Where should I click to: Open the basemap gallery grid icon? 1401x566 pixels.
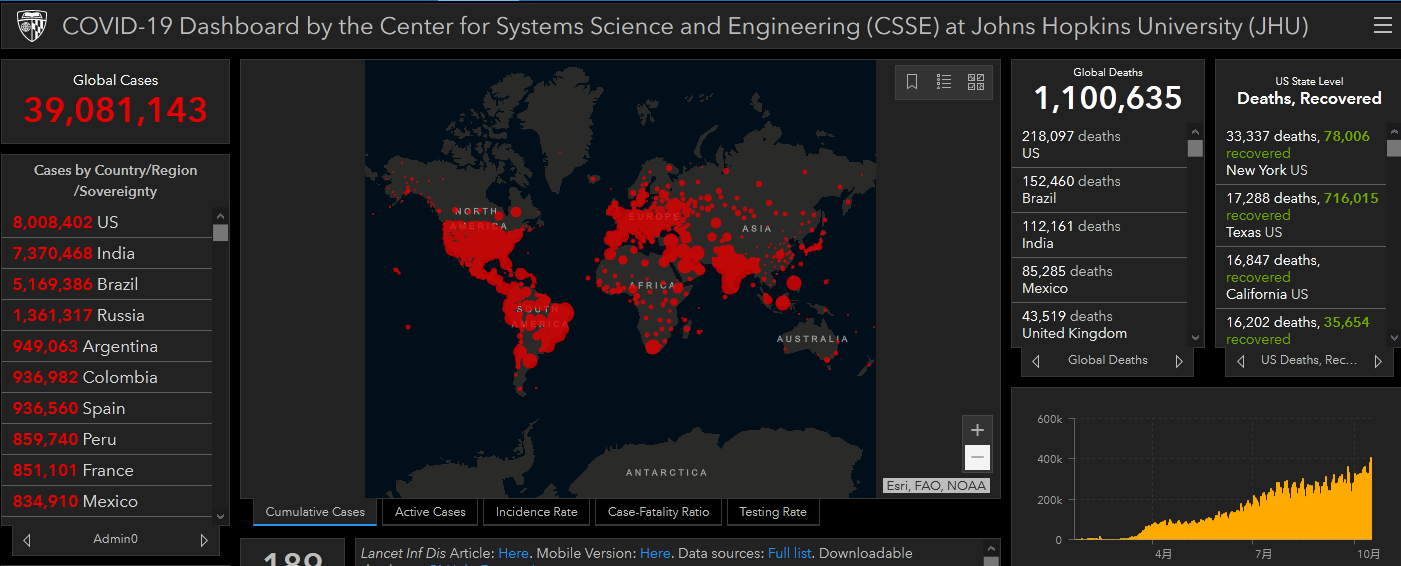click(976, 82)
